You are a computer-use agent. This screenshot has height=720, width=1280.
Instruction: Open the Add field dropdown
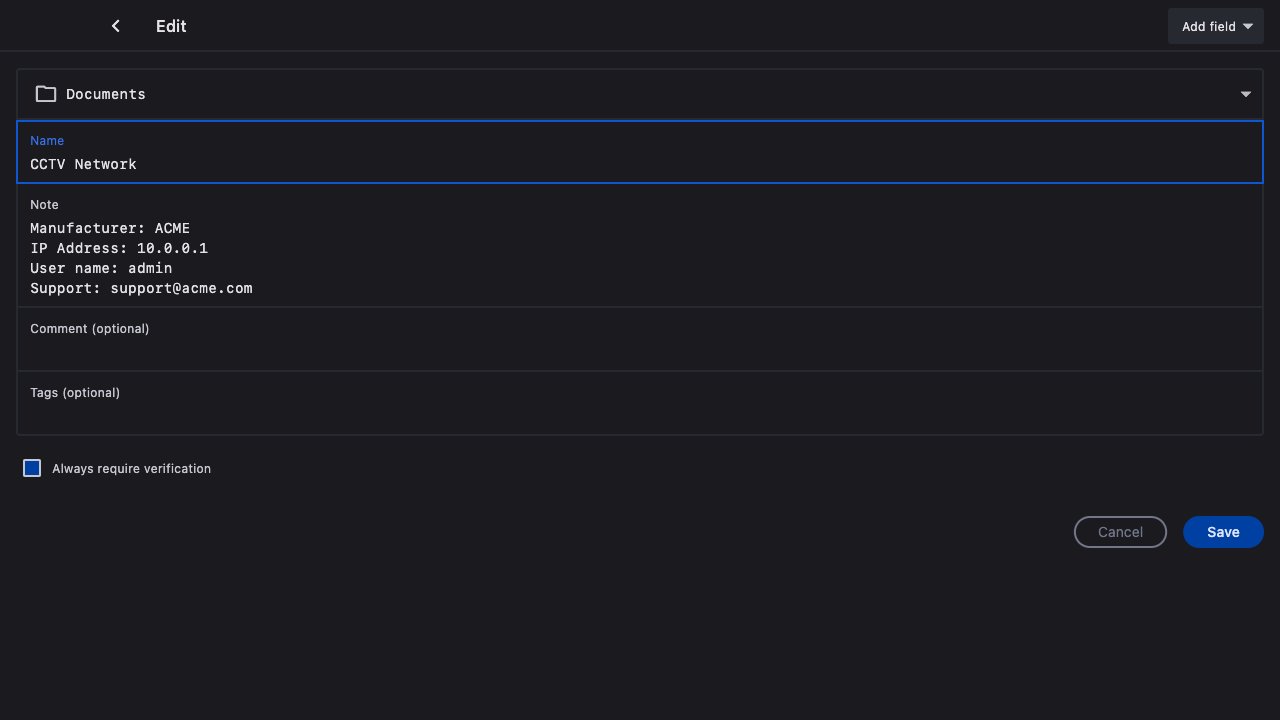pos(1215,27)
